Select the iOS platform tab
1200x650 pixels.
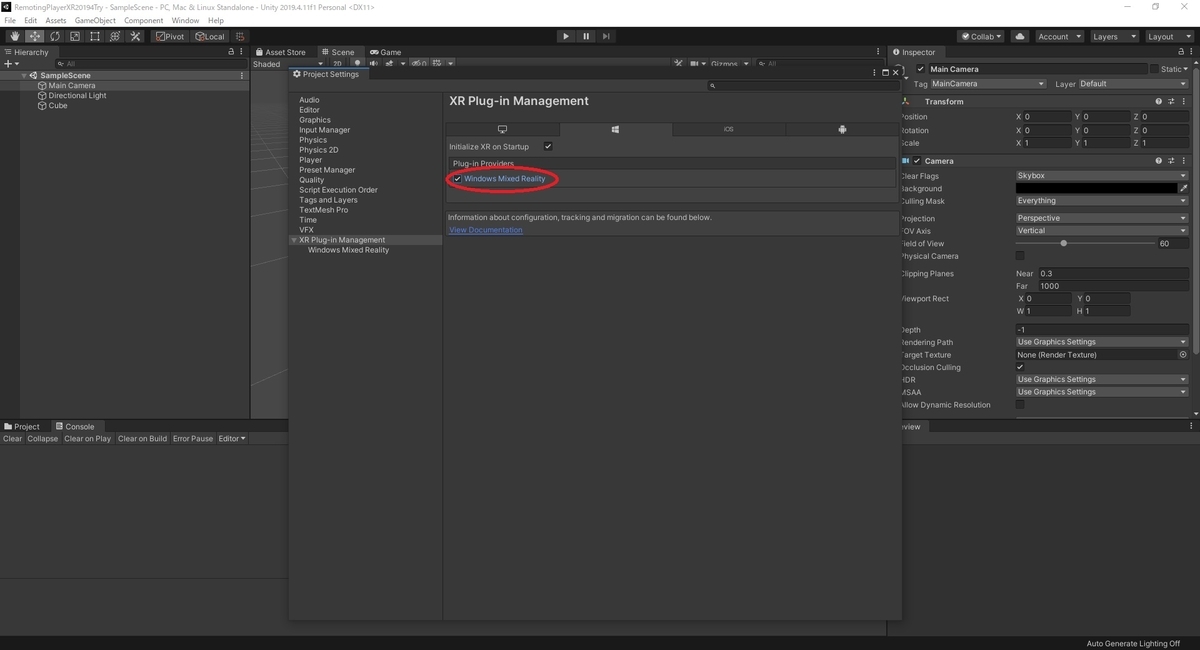729,130
